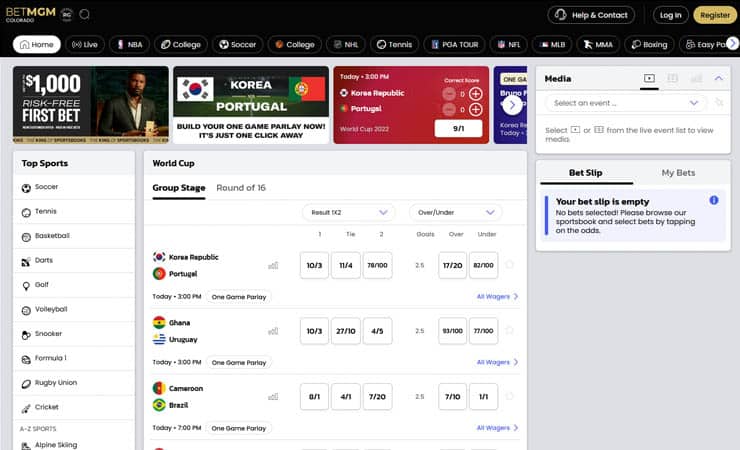Select Cricket in Top Sports list

[74, 408]
